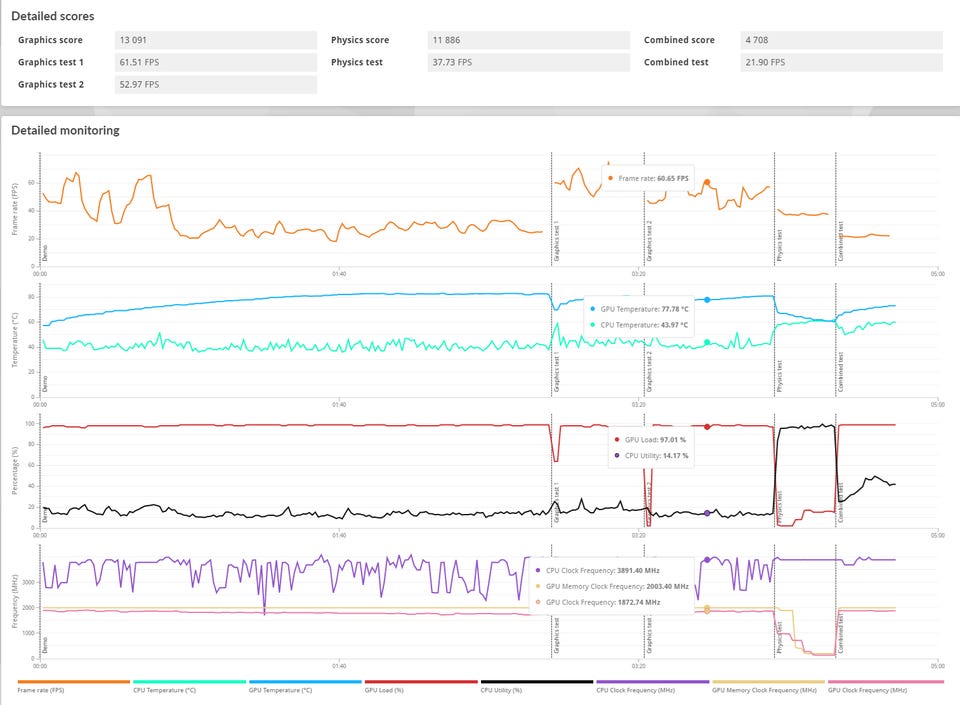
Task: Click the blue GPU temperature data point
Action: tap(707, 300)
